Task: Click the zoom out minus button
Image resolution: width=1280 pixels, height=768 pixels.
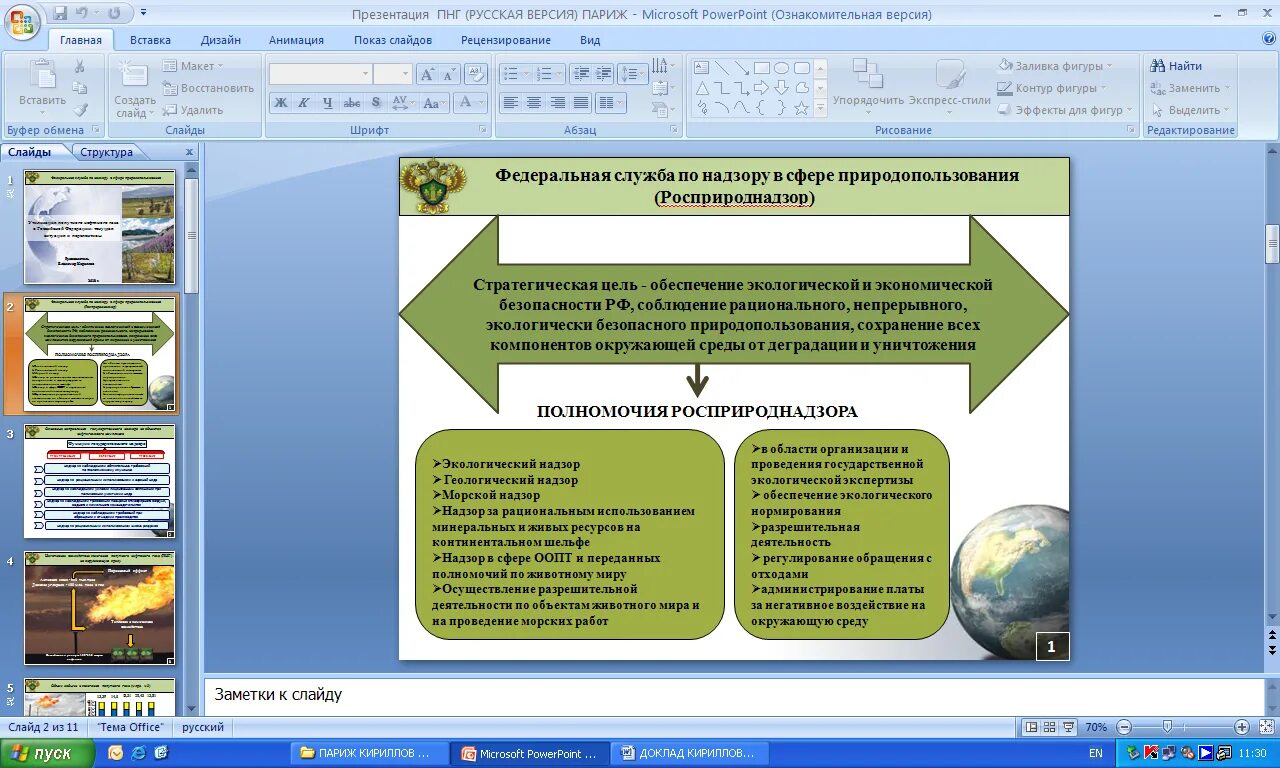Action: [1124, 727]
